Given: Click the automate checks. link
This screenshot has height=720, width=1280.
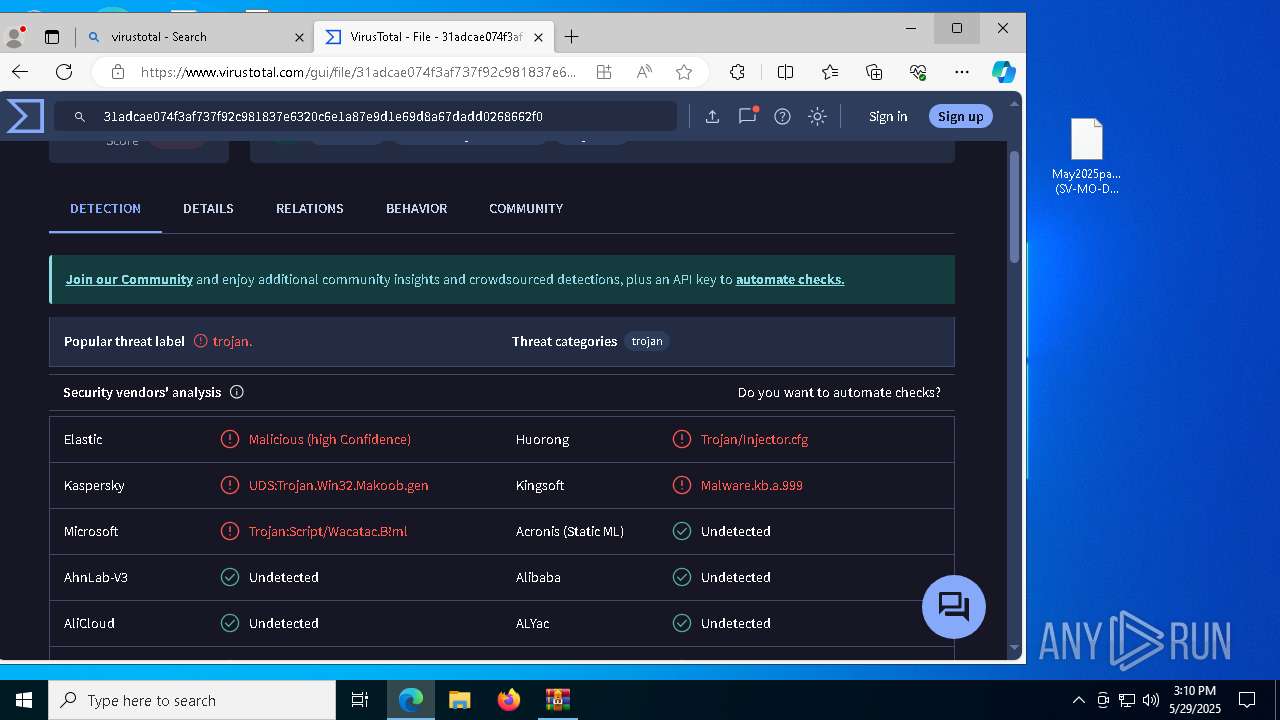Looking at the screenshot, I should pos(790,280).
